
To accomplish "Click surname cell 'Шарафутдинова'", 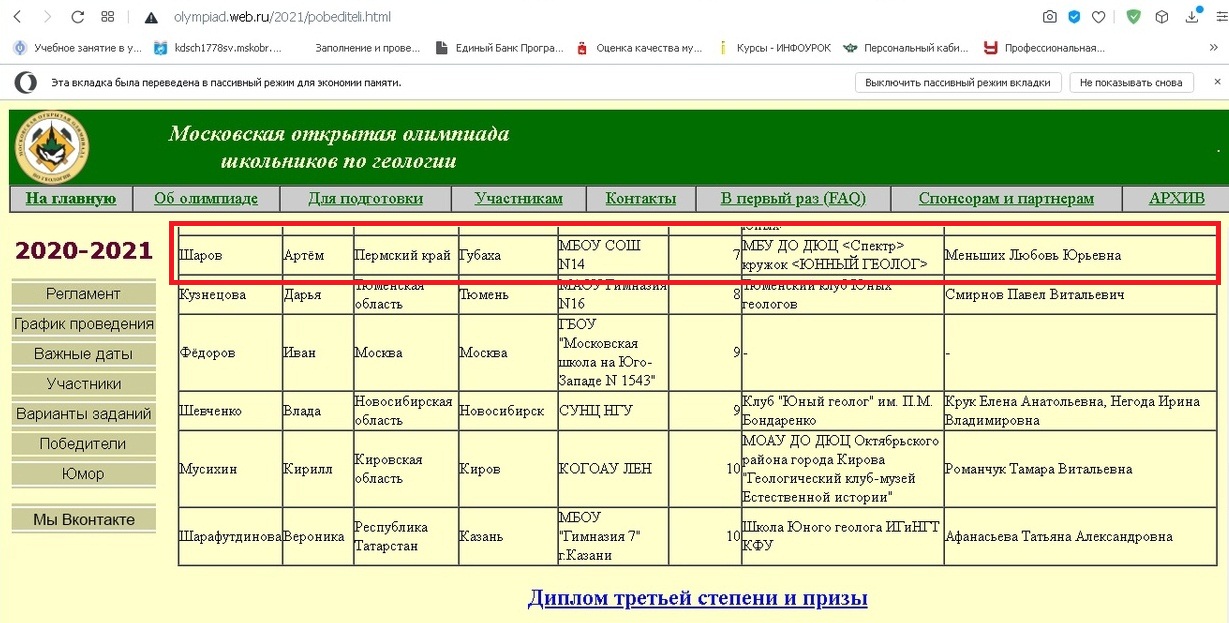I will [230, 537].
